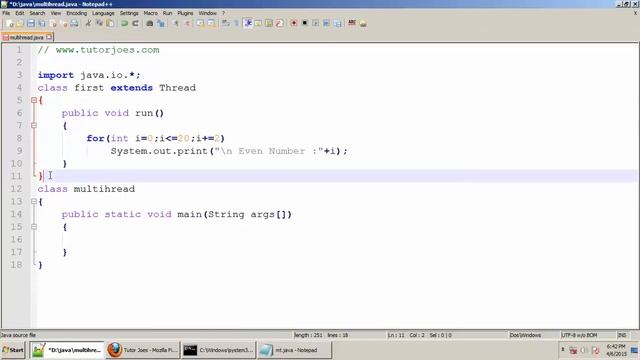Screen dimensions: 640x360
Task: Click the Open file toolbar icon
Action: (20, 24)
